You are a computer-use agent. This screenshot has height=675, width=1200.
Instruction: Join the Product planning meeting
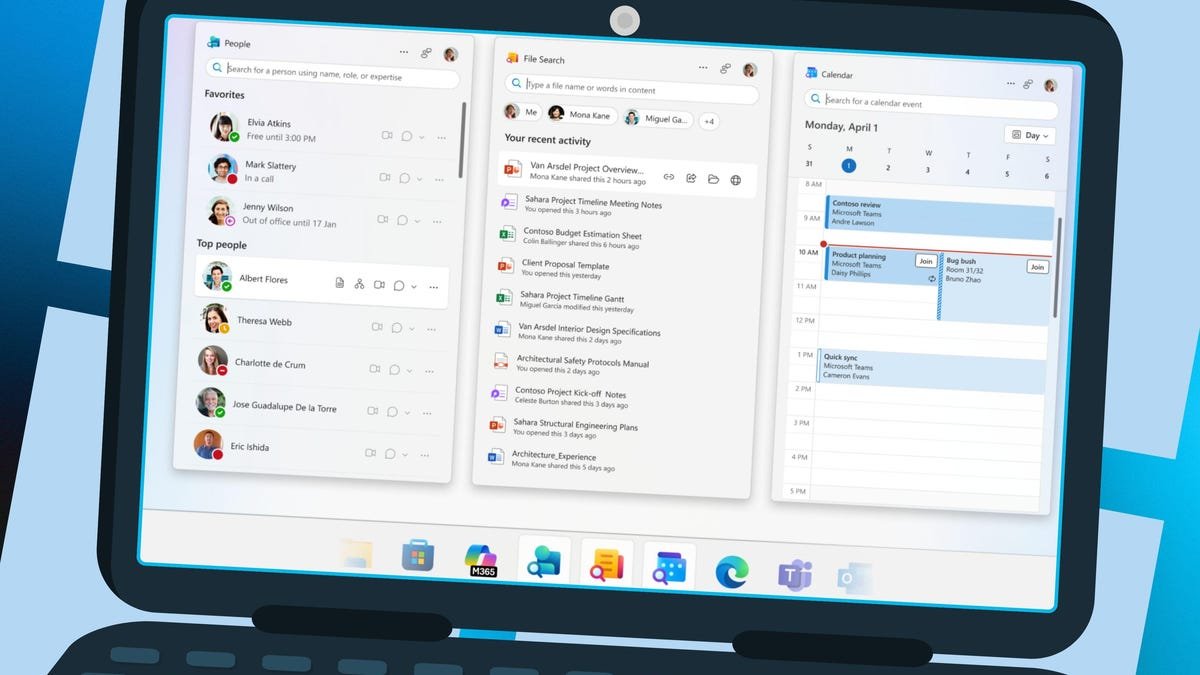coord(926,260)
